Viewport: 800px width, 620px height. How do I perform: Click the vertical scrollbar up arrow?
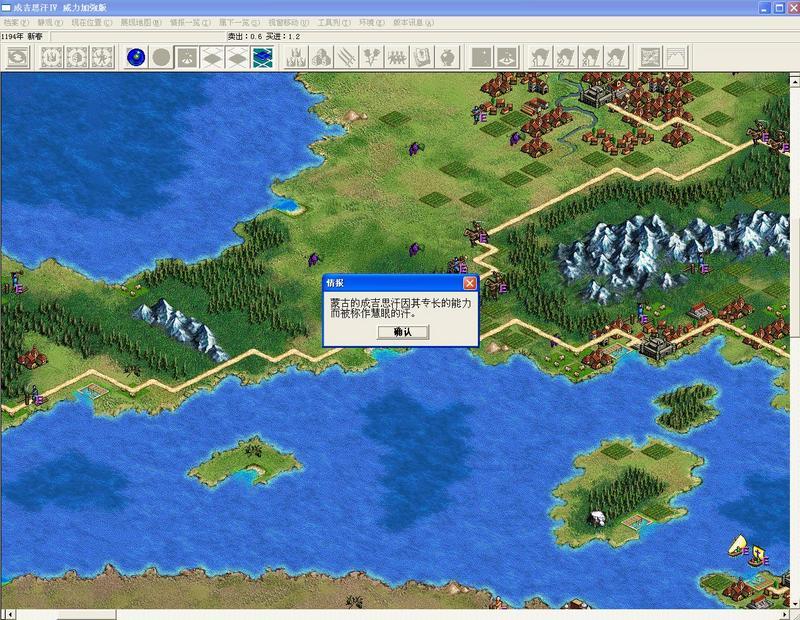[795, 80]
